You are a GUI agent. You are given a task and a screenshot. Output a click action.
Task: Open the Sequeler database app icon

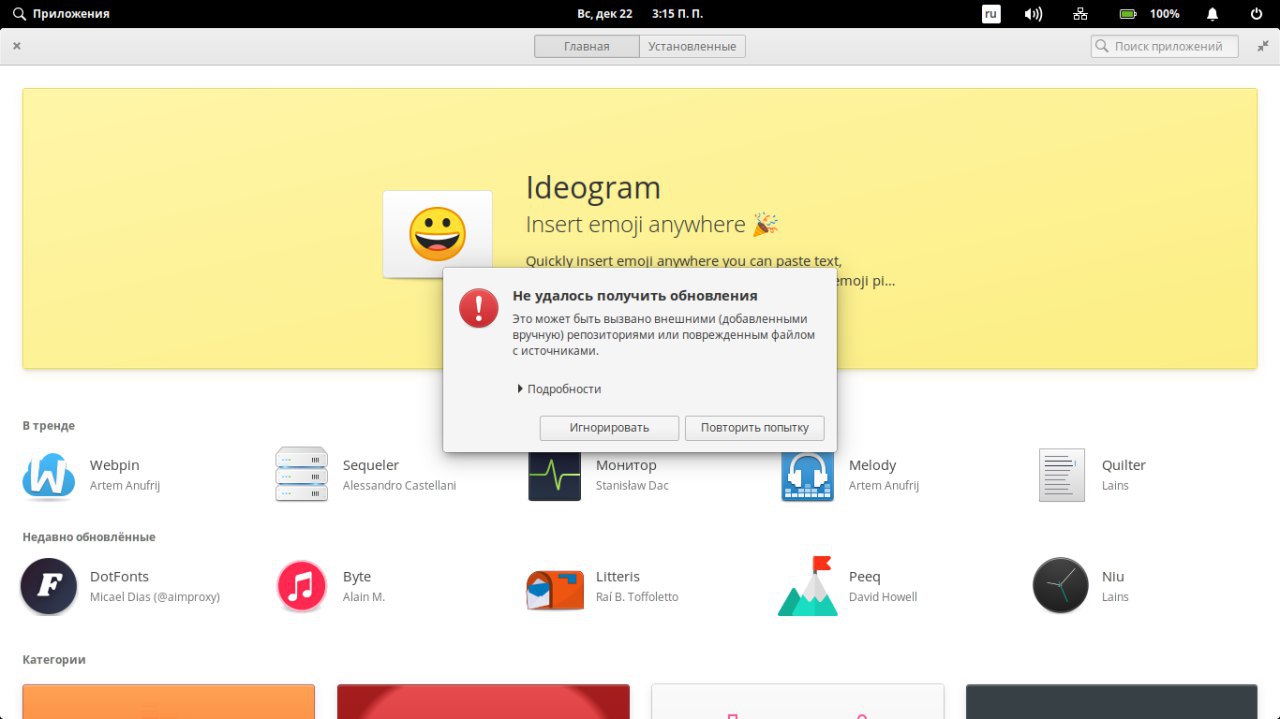302,474
